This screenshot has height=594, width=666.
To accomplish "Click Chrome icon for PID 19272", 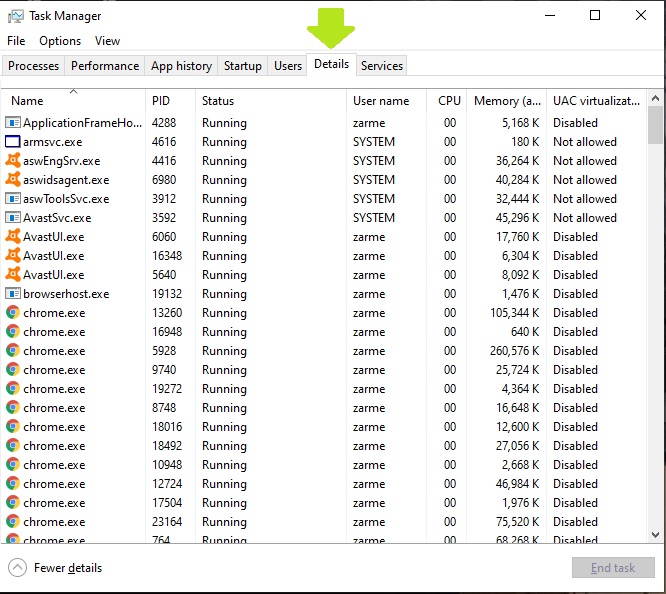I will (13, 388).
